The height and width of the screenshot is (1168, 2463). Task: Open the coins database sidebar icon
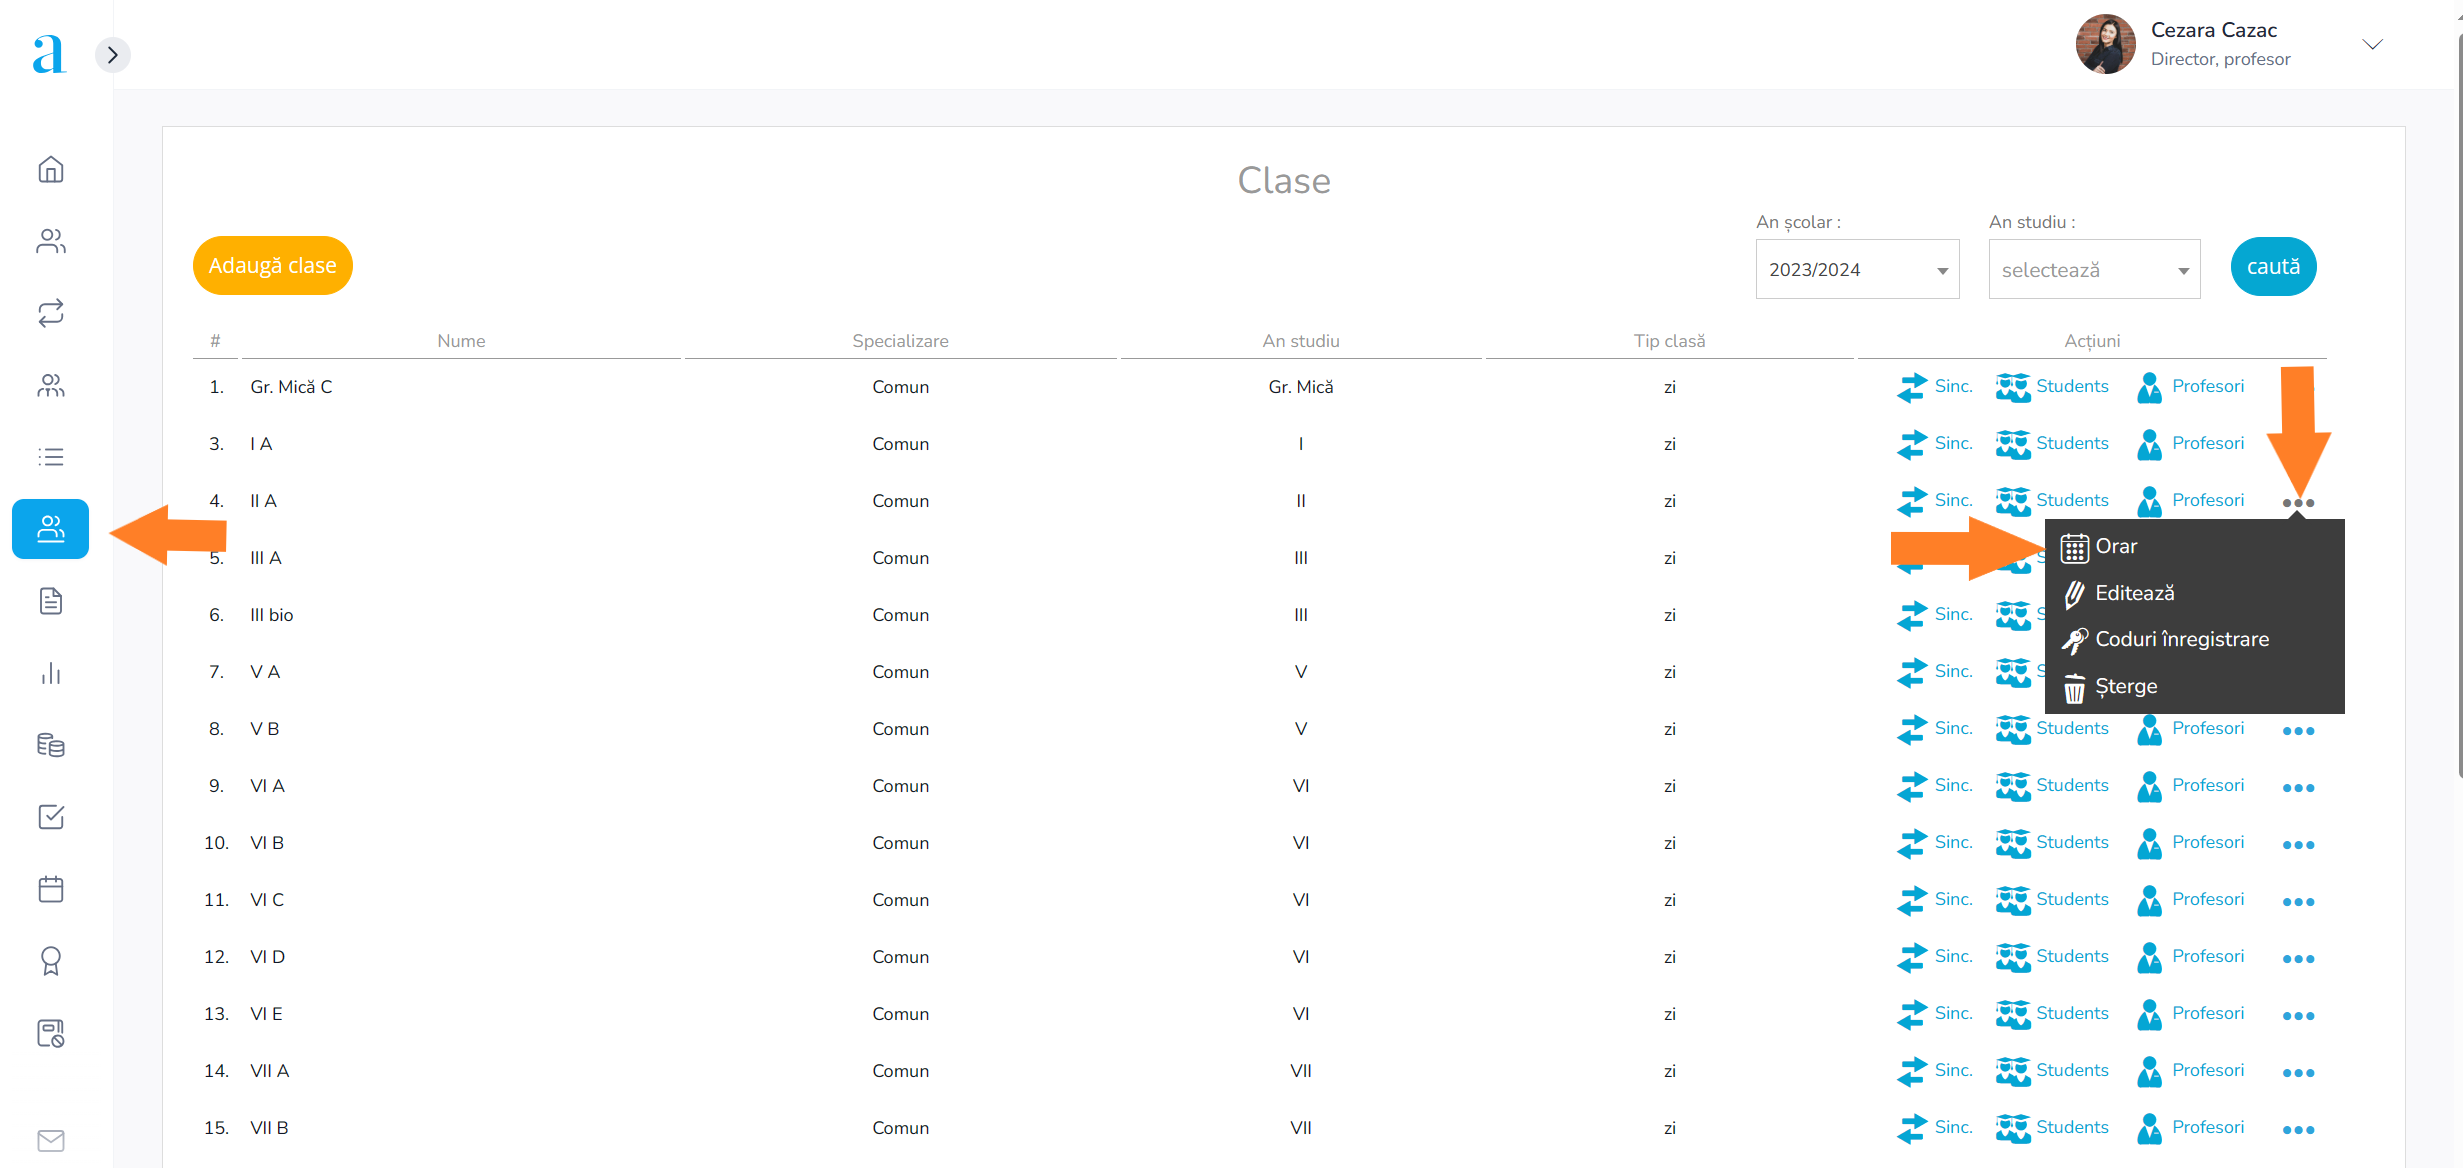point(51,745)
